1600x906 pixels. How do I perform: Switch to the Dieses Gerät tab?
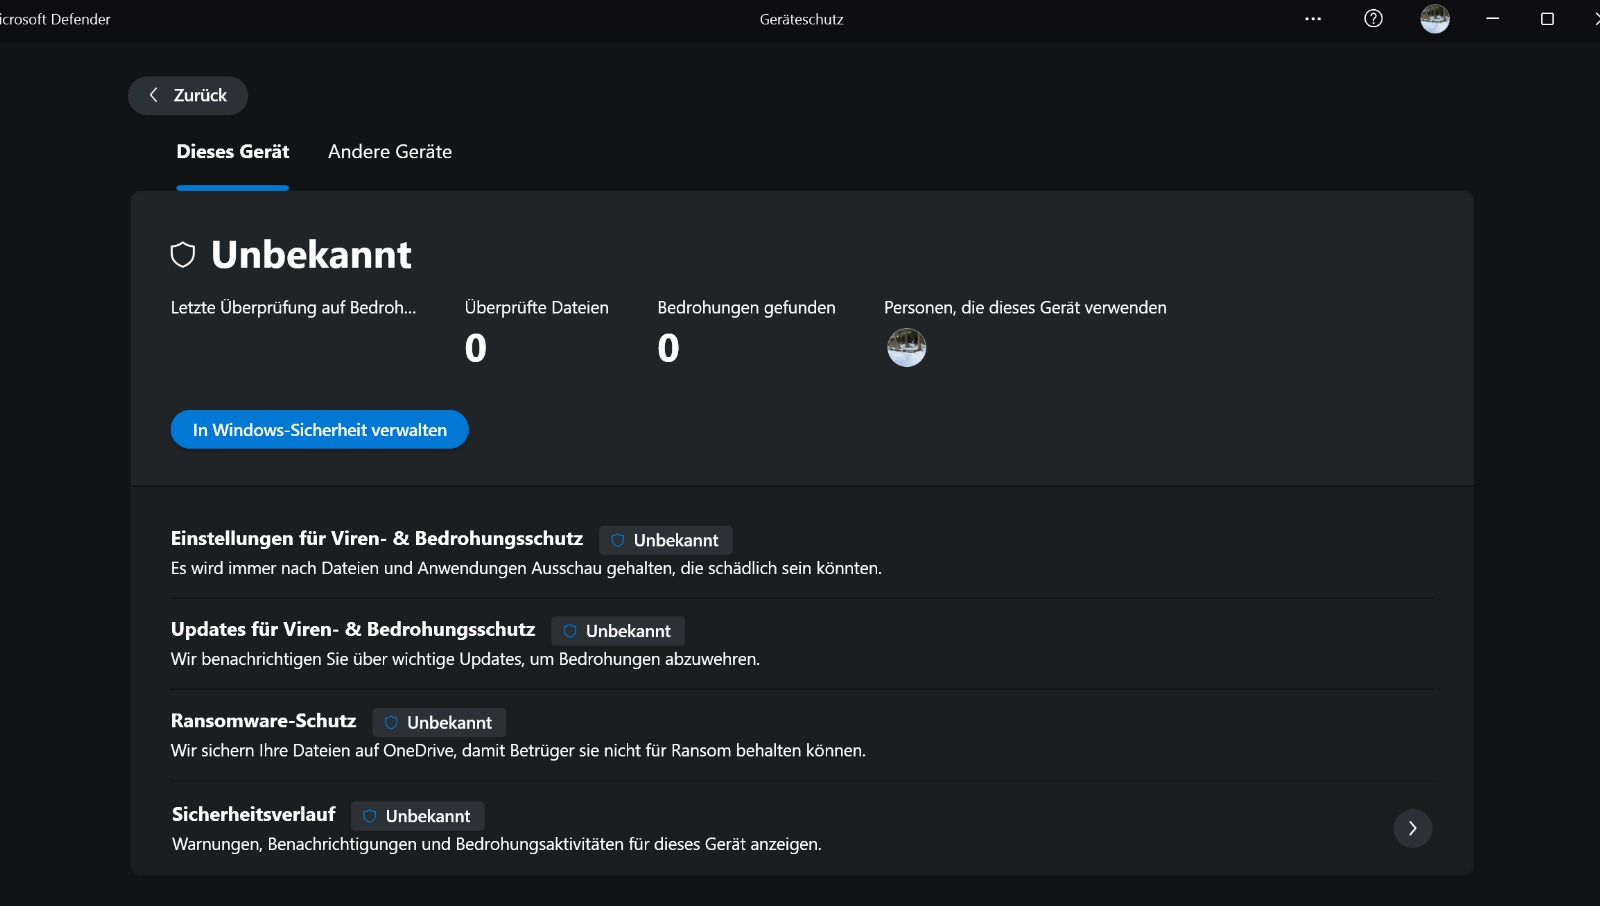233,152
